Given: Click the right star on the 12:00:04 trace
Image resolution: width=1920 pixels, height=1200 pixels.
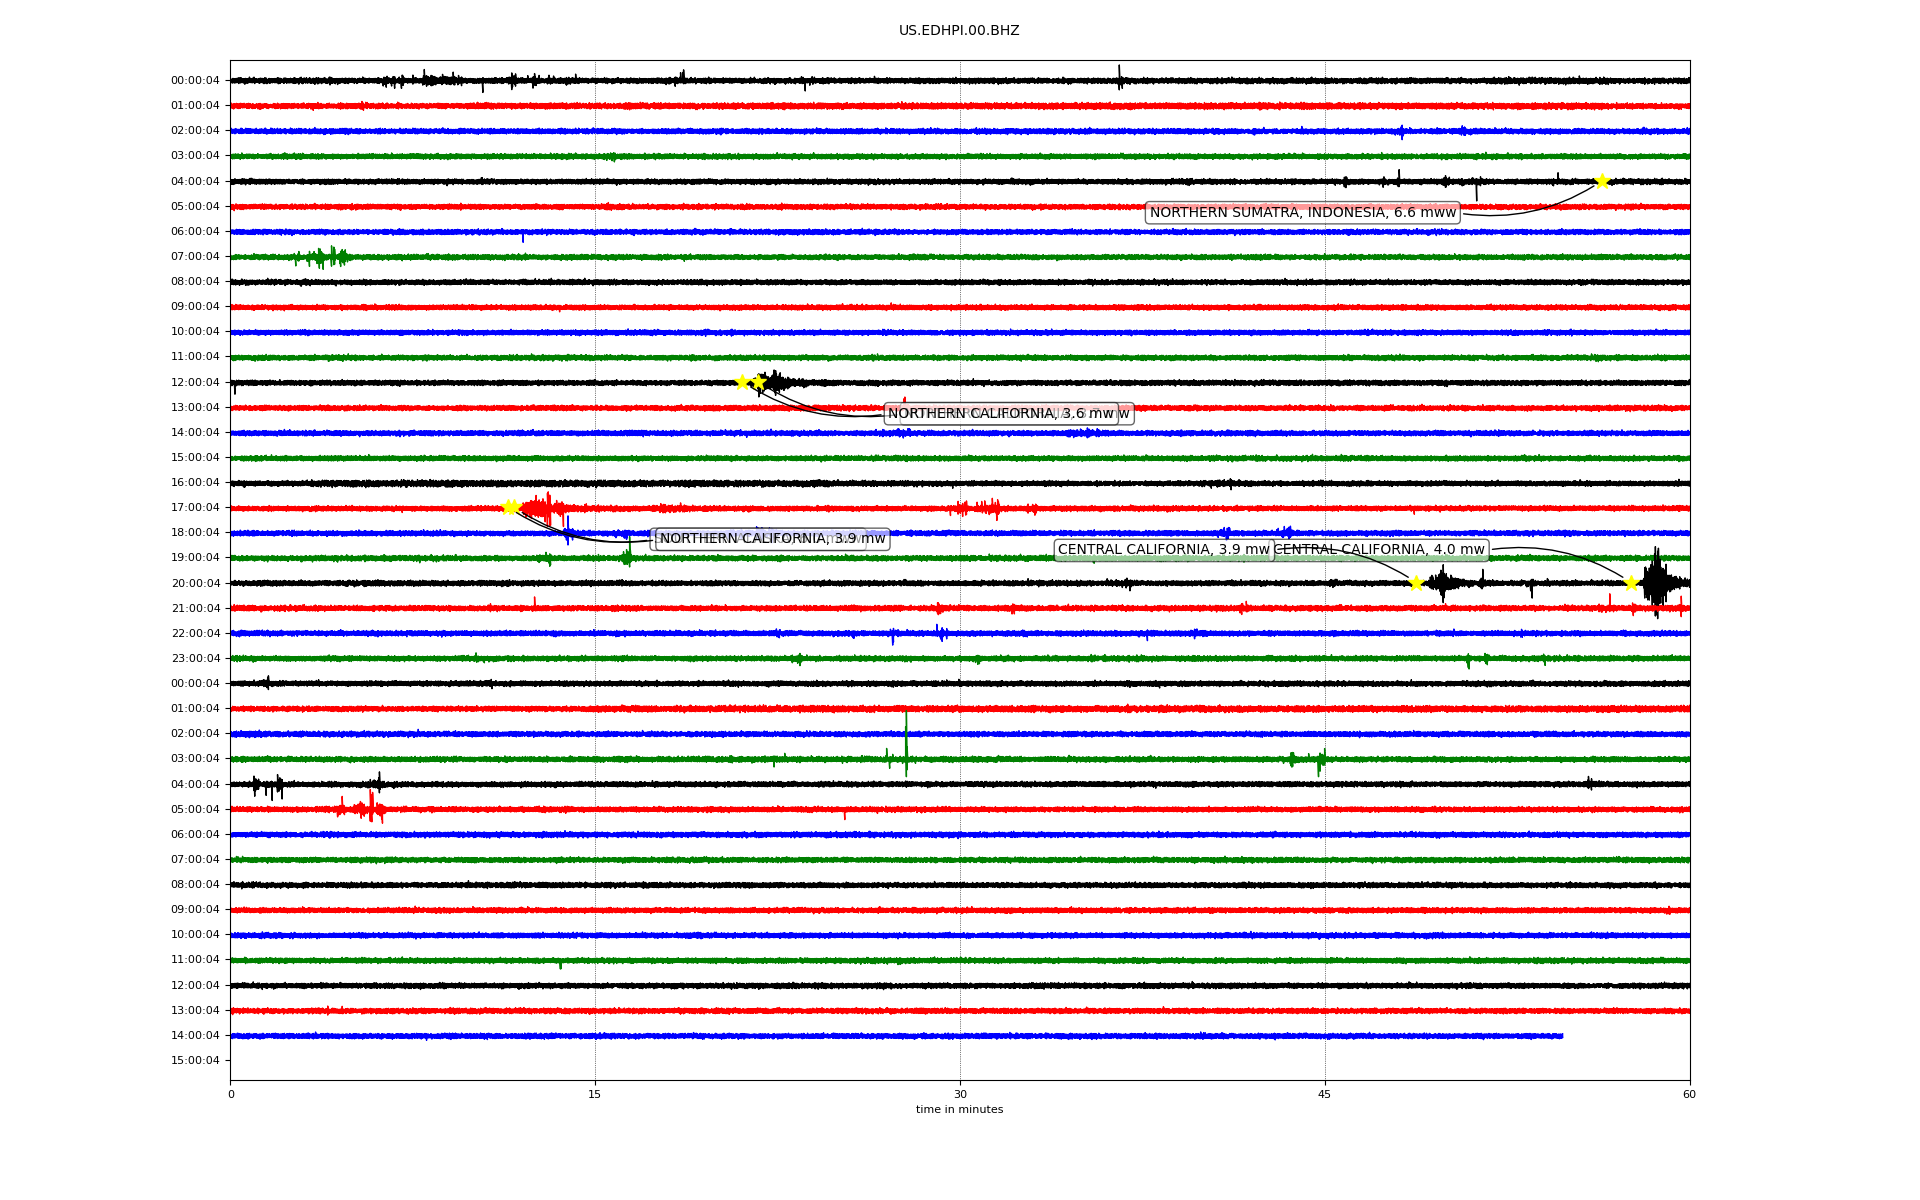Looking at the screenshot, I should click(x=759, y=382).
